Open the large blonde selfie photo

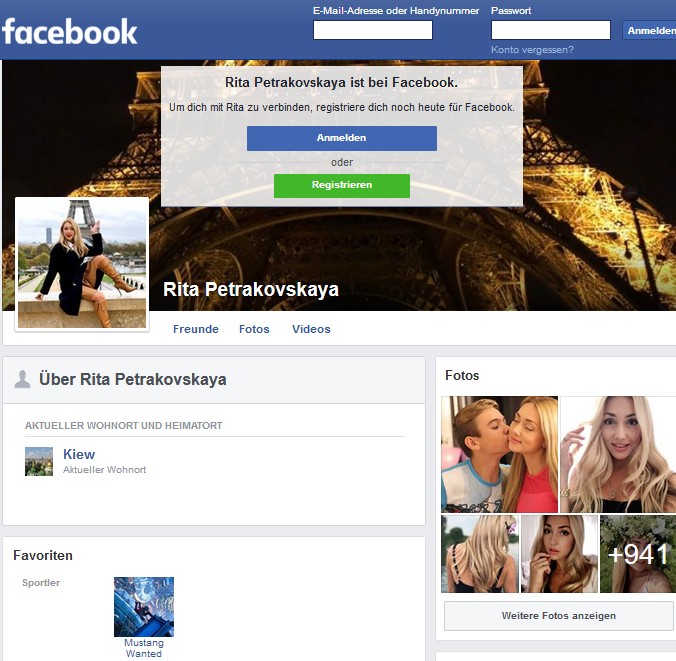click(x=617, y=454)
